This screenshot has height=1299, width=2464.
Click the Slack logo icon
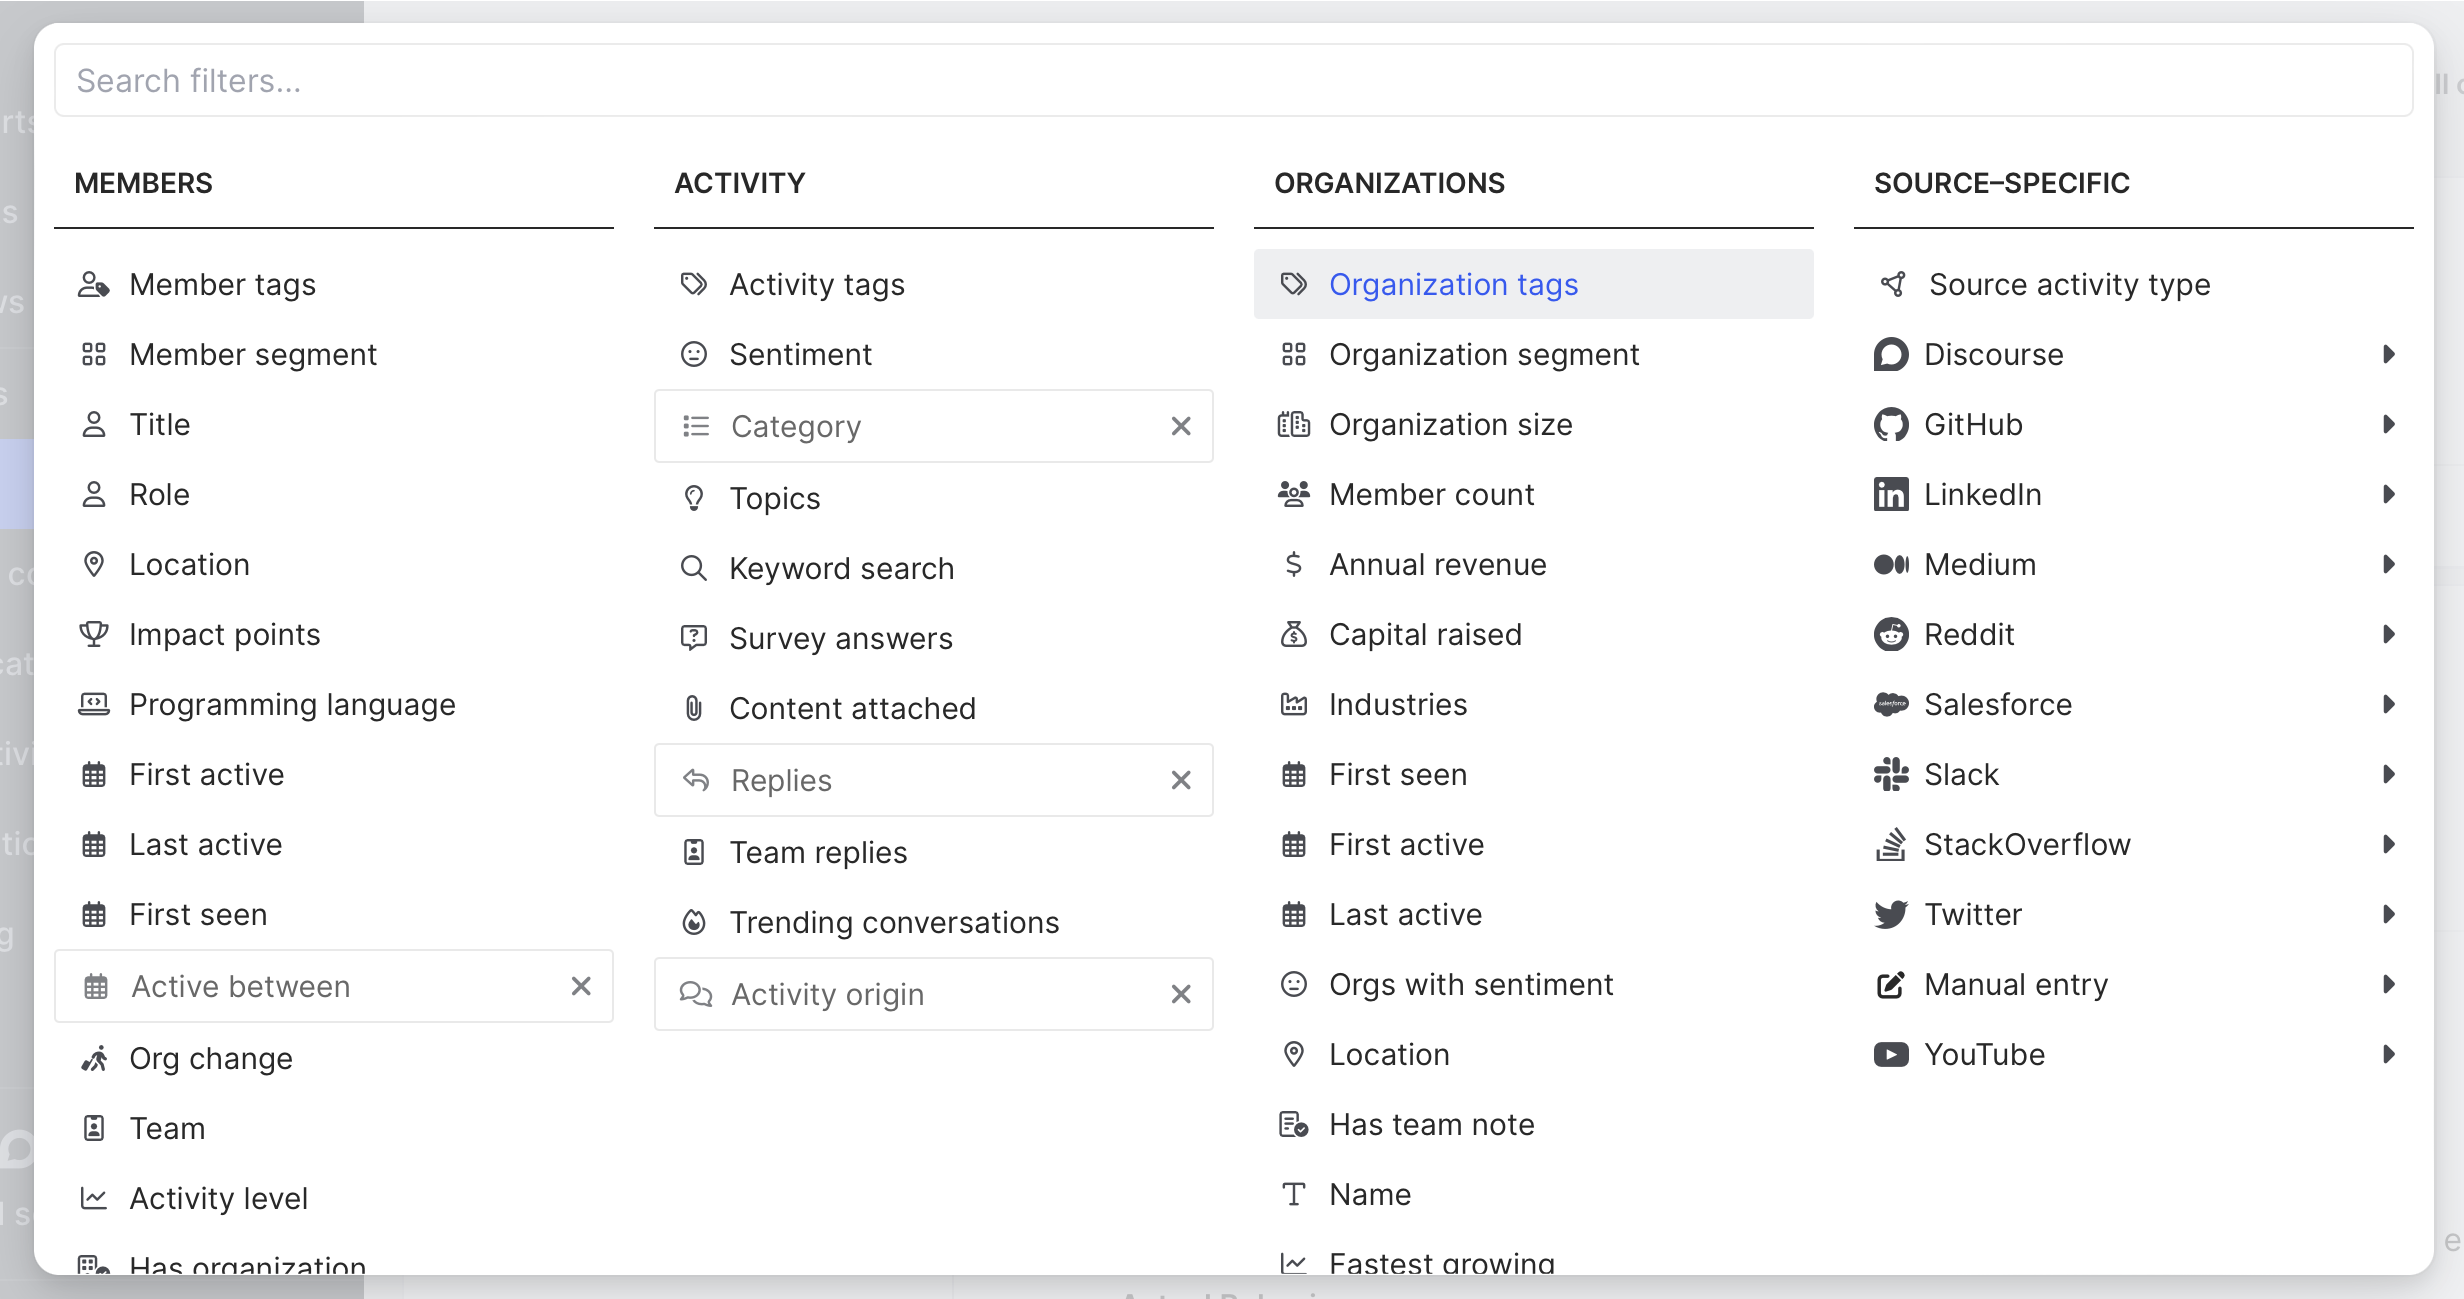[x=1890, y=775]
